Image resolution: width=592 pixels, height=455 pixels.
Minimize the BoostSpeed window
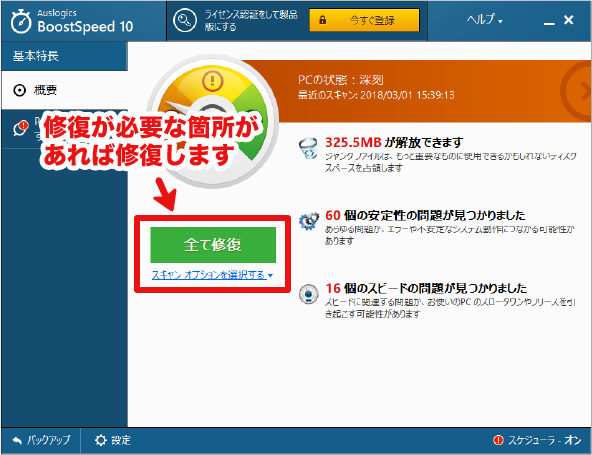coord(549,23)
